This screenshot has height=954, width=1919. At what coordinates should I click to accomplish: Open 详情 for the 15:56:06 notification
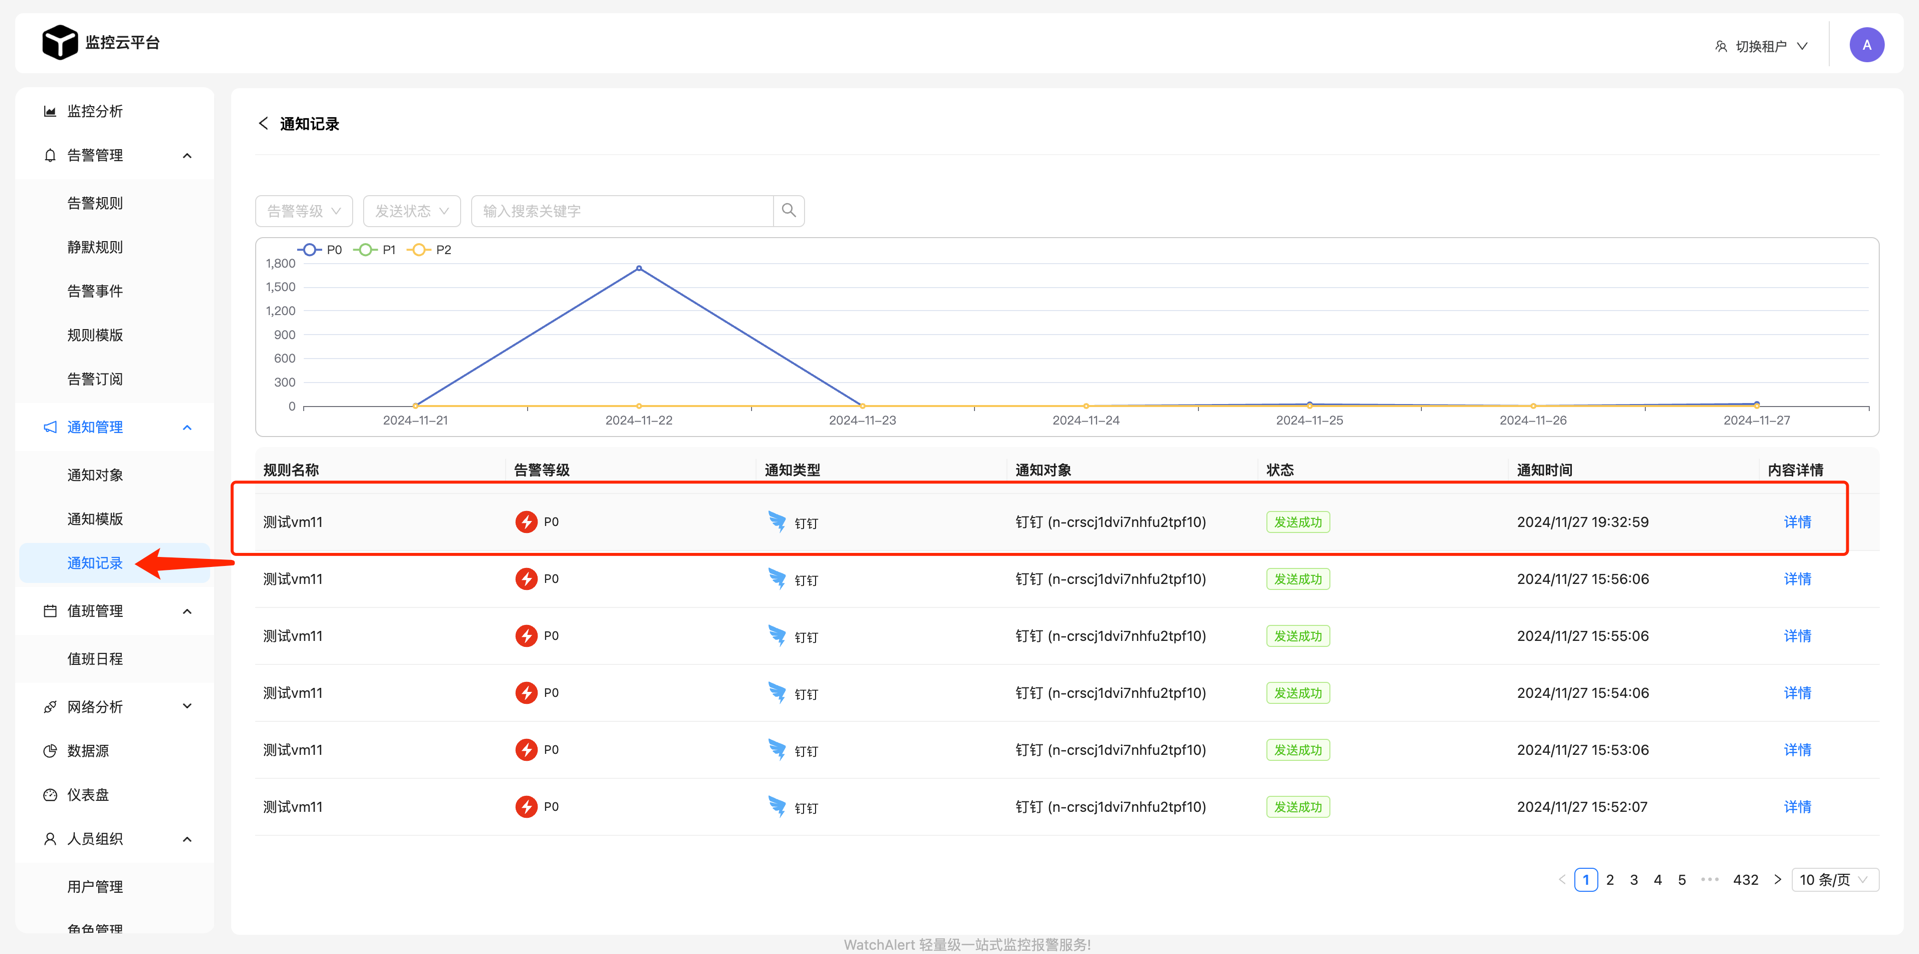click(1797, 579)
